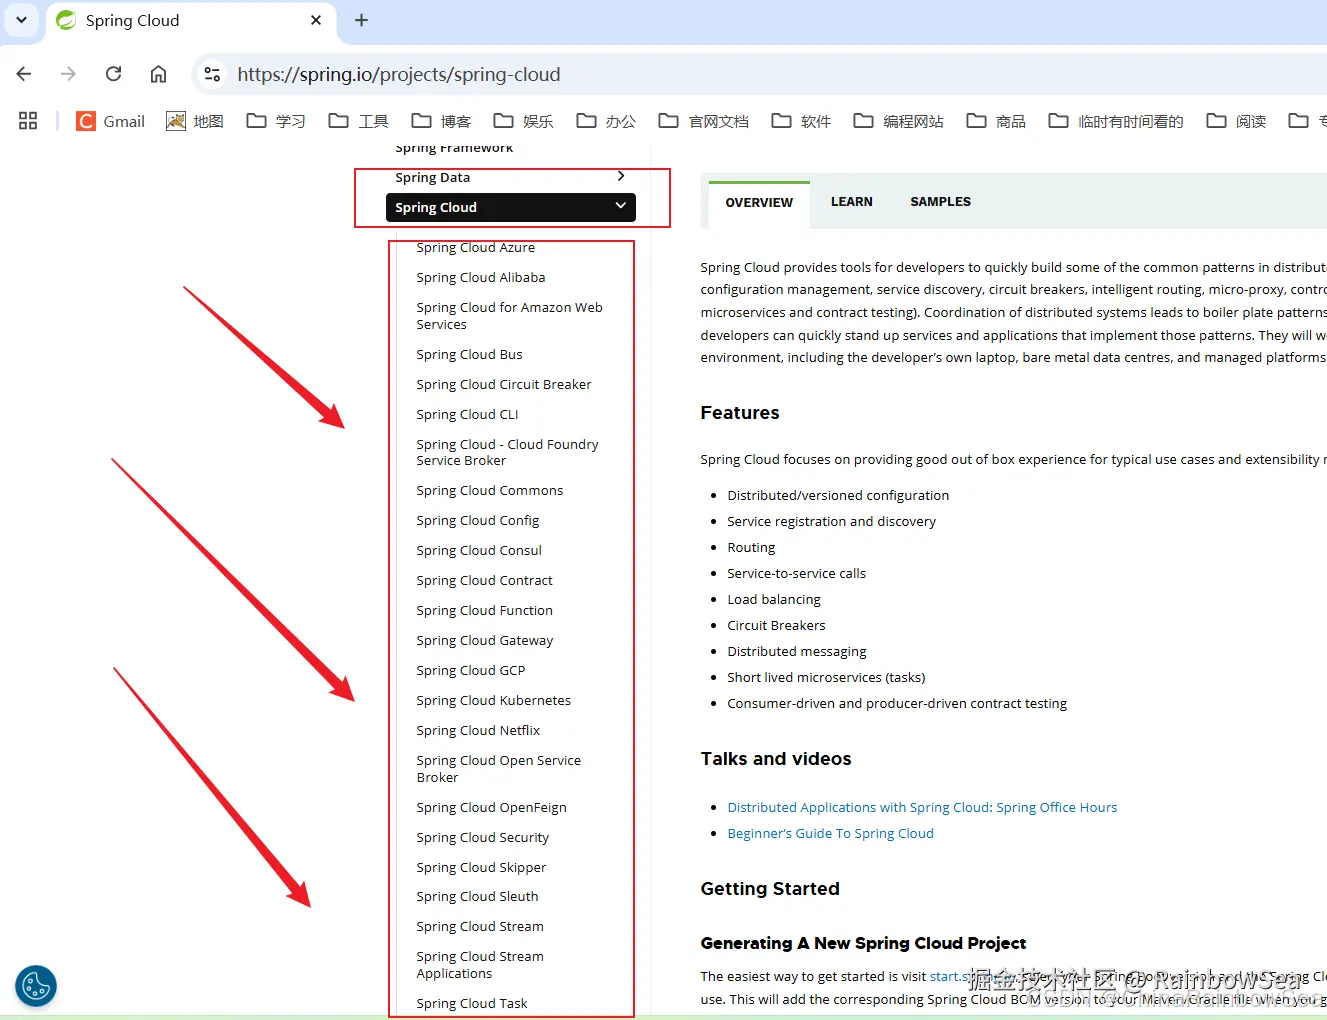Screen dimensions: 1327x1020
Task: Open Spring Cloud Sleuth project
Action: pos(477,896)
